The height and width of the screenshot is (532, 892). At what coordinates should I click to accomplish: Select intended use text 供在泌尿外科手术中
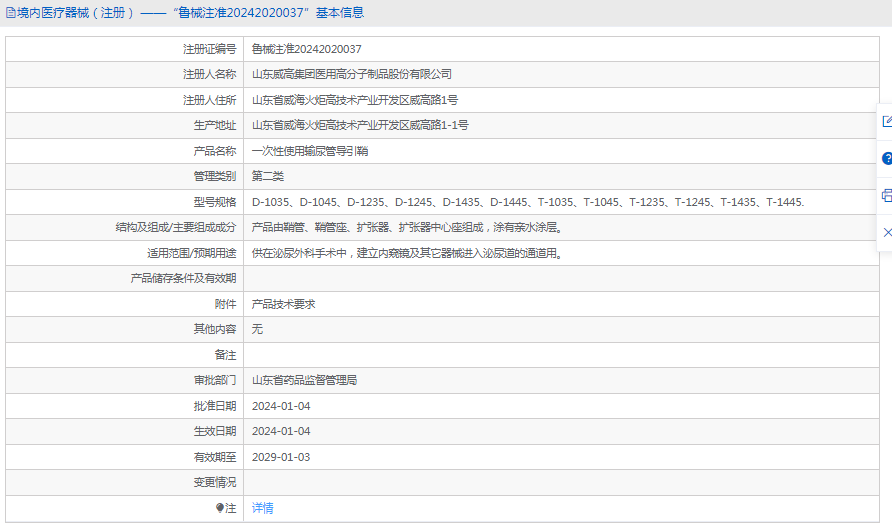(x=407, y=253)
